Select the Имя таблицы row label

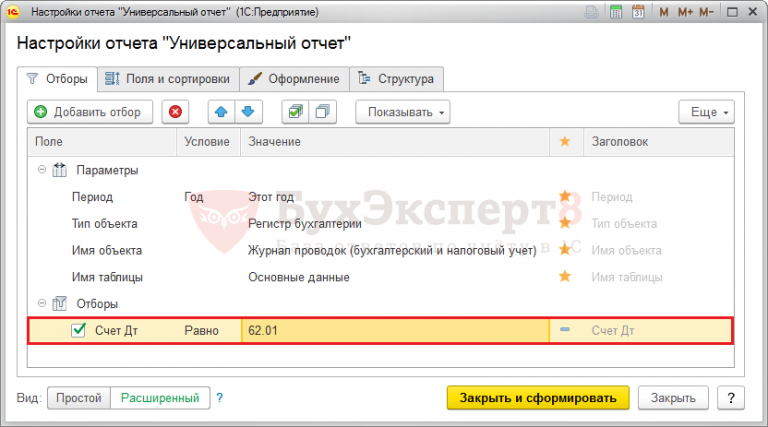pyautogui.click(x=107, y=277)
